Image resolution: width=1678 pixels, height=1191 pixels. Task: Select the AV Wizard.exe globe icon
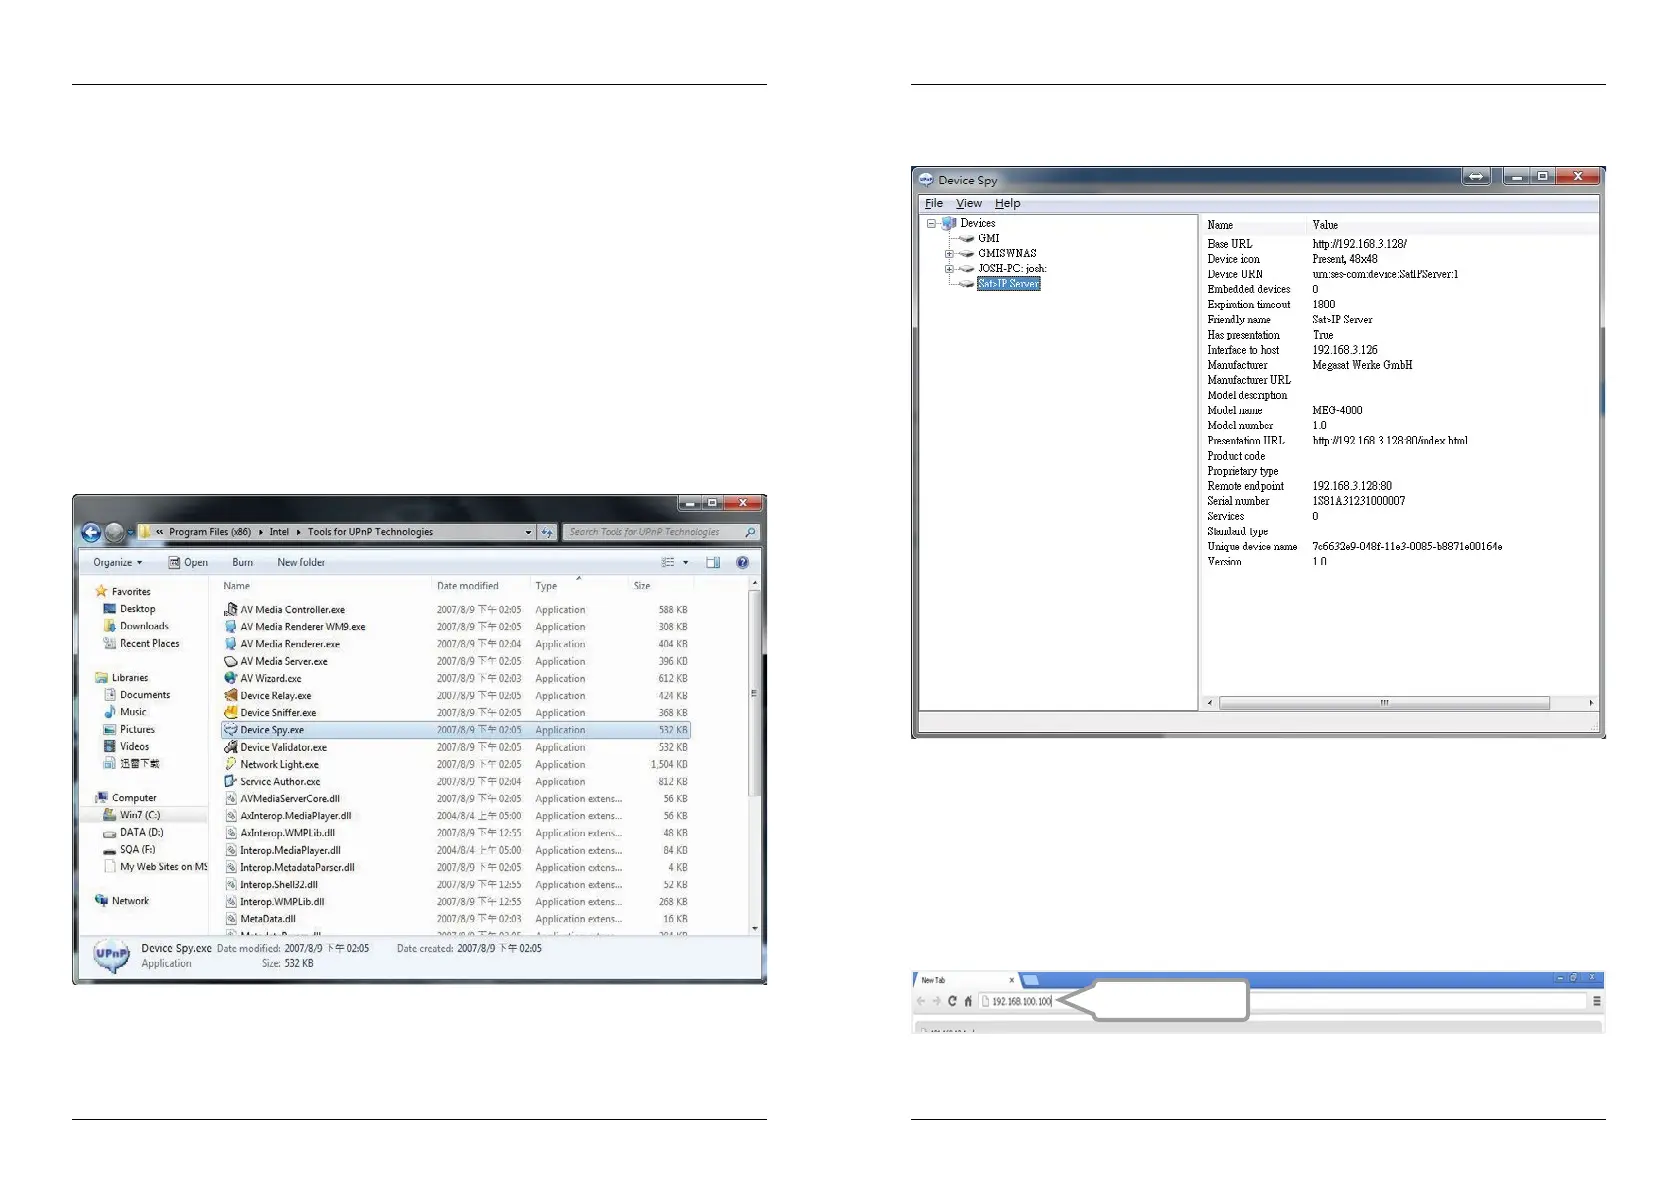(x=231, y=678)
